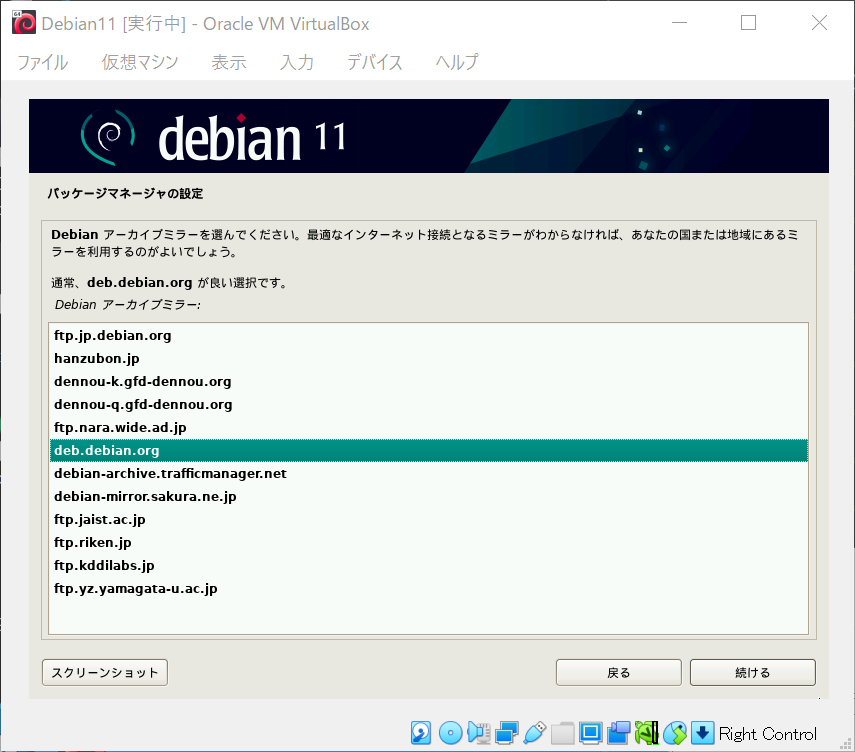Image resolution: width=855 pixels, height=752 pixels.
Task: Click the VirtualBox window title icon
Action: (23, 23)
